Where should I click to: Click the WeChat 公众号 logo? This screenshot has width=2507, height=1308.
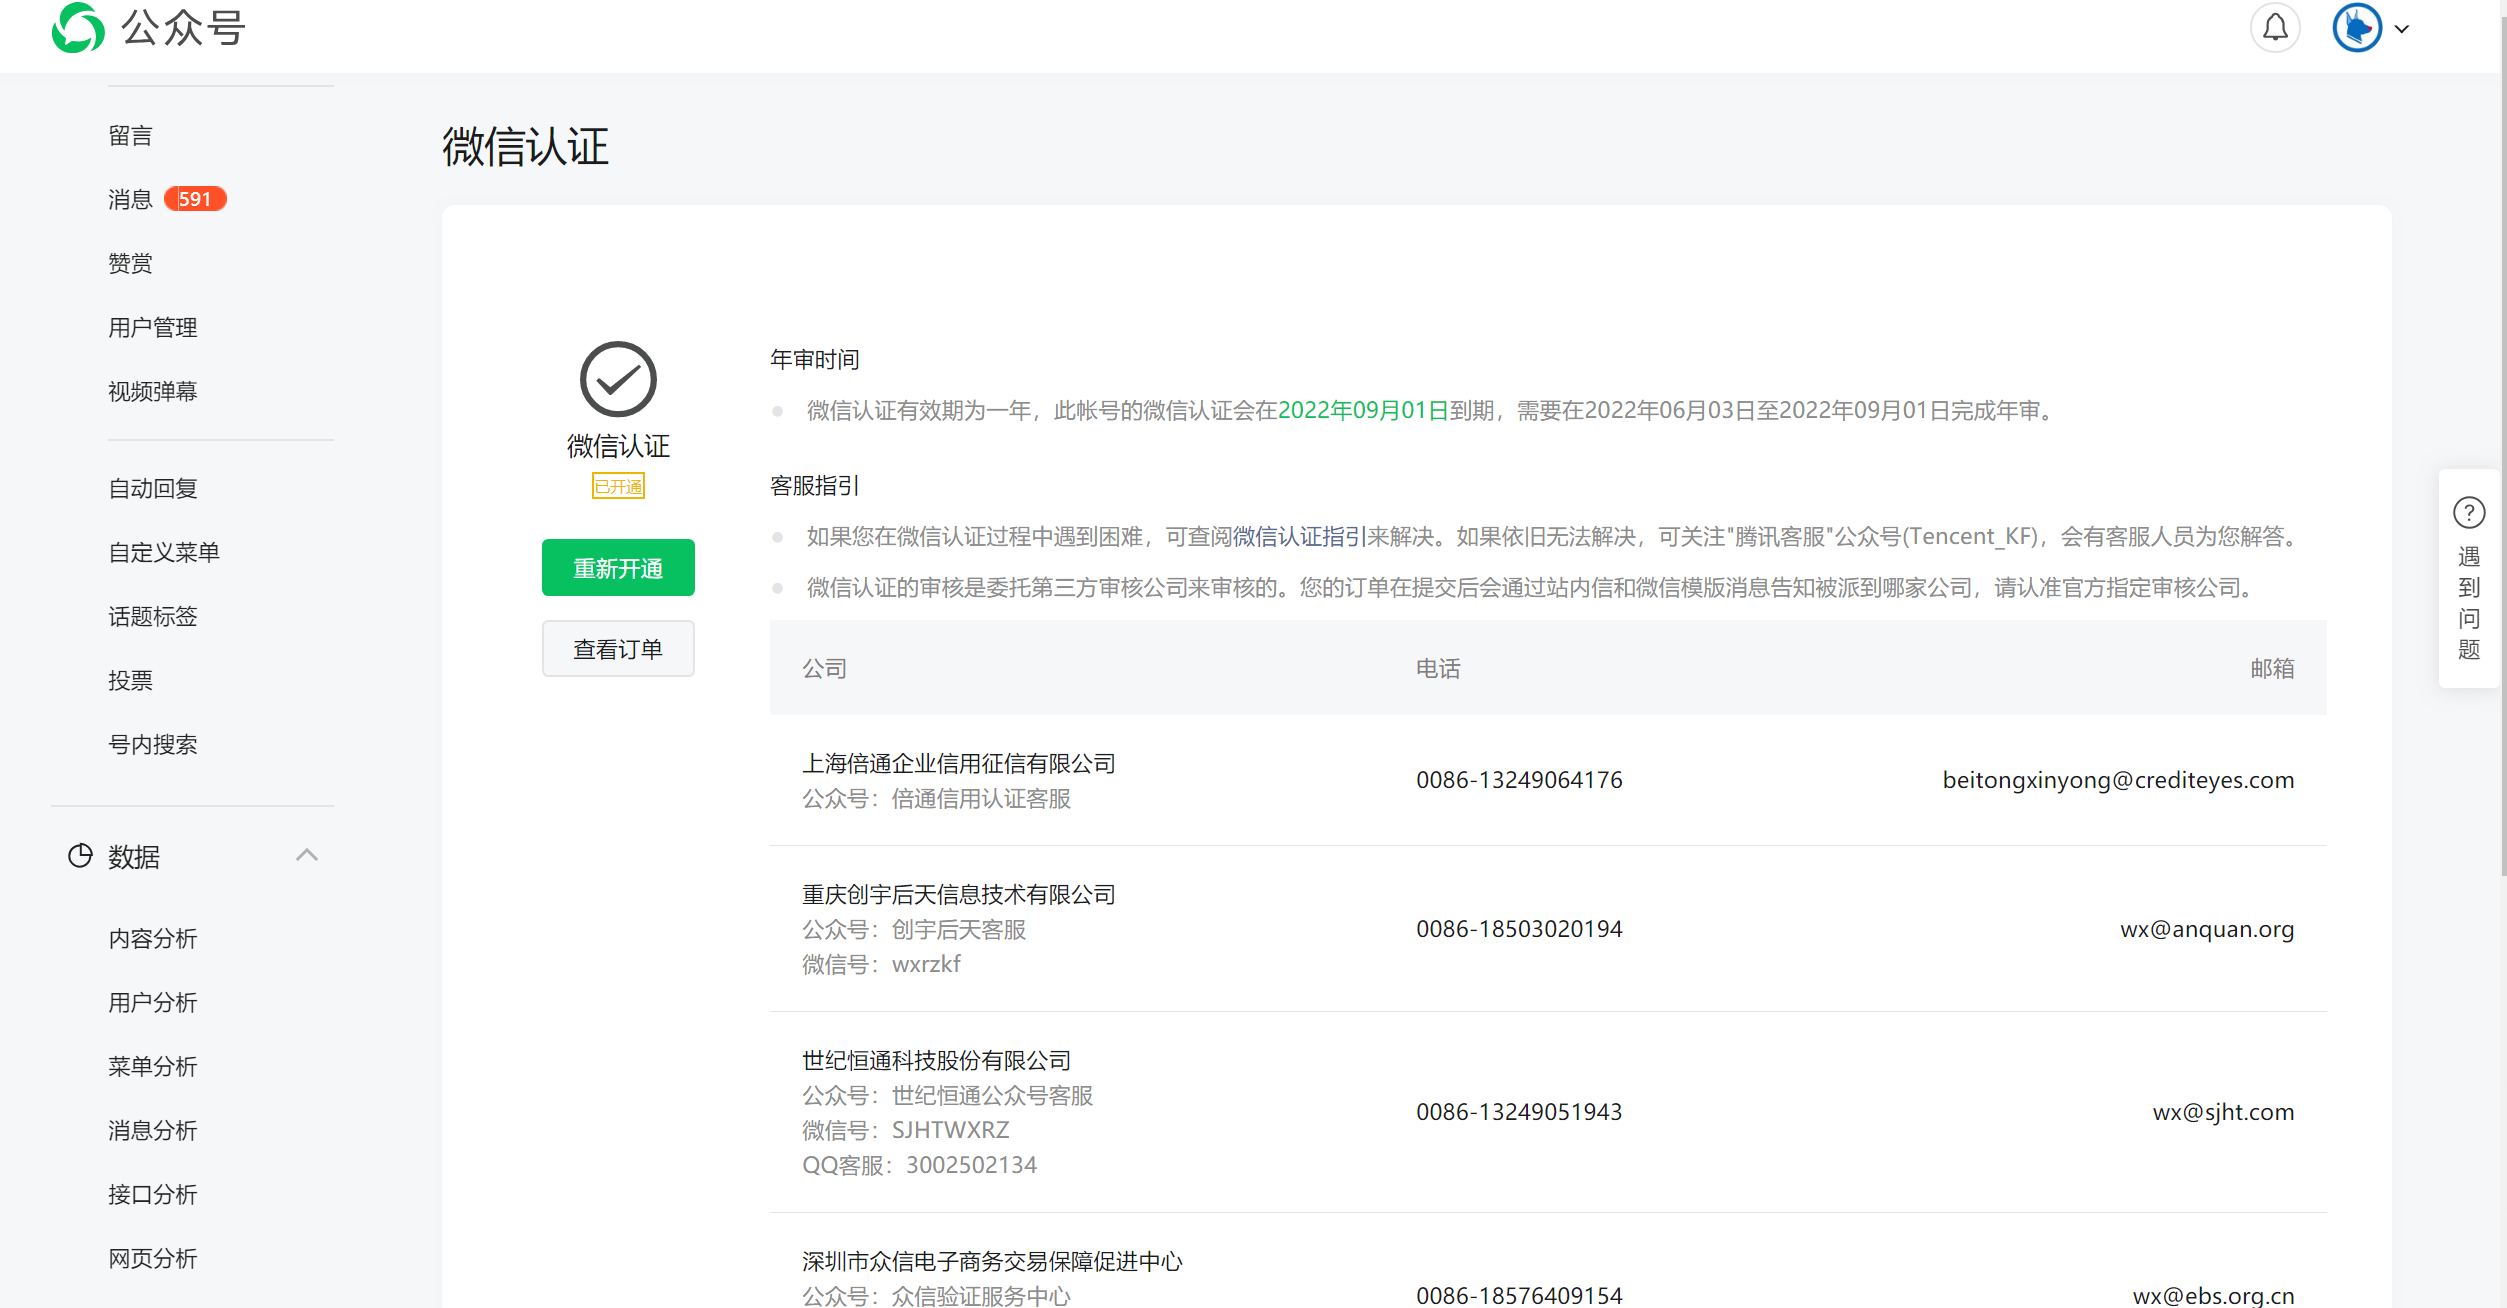click(78, 28)
